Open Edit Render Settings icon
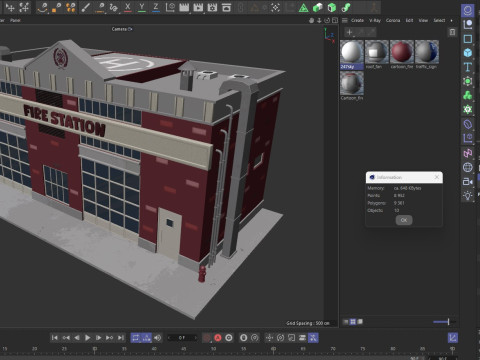The width and height of the screenshot is (480, 360). coord(212,7)
